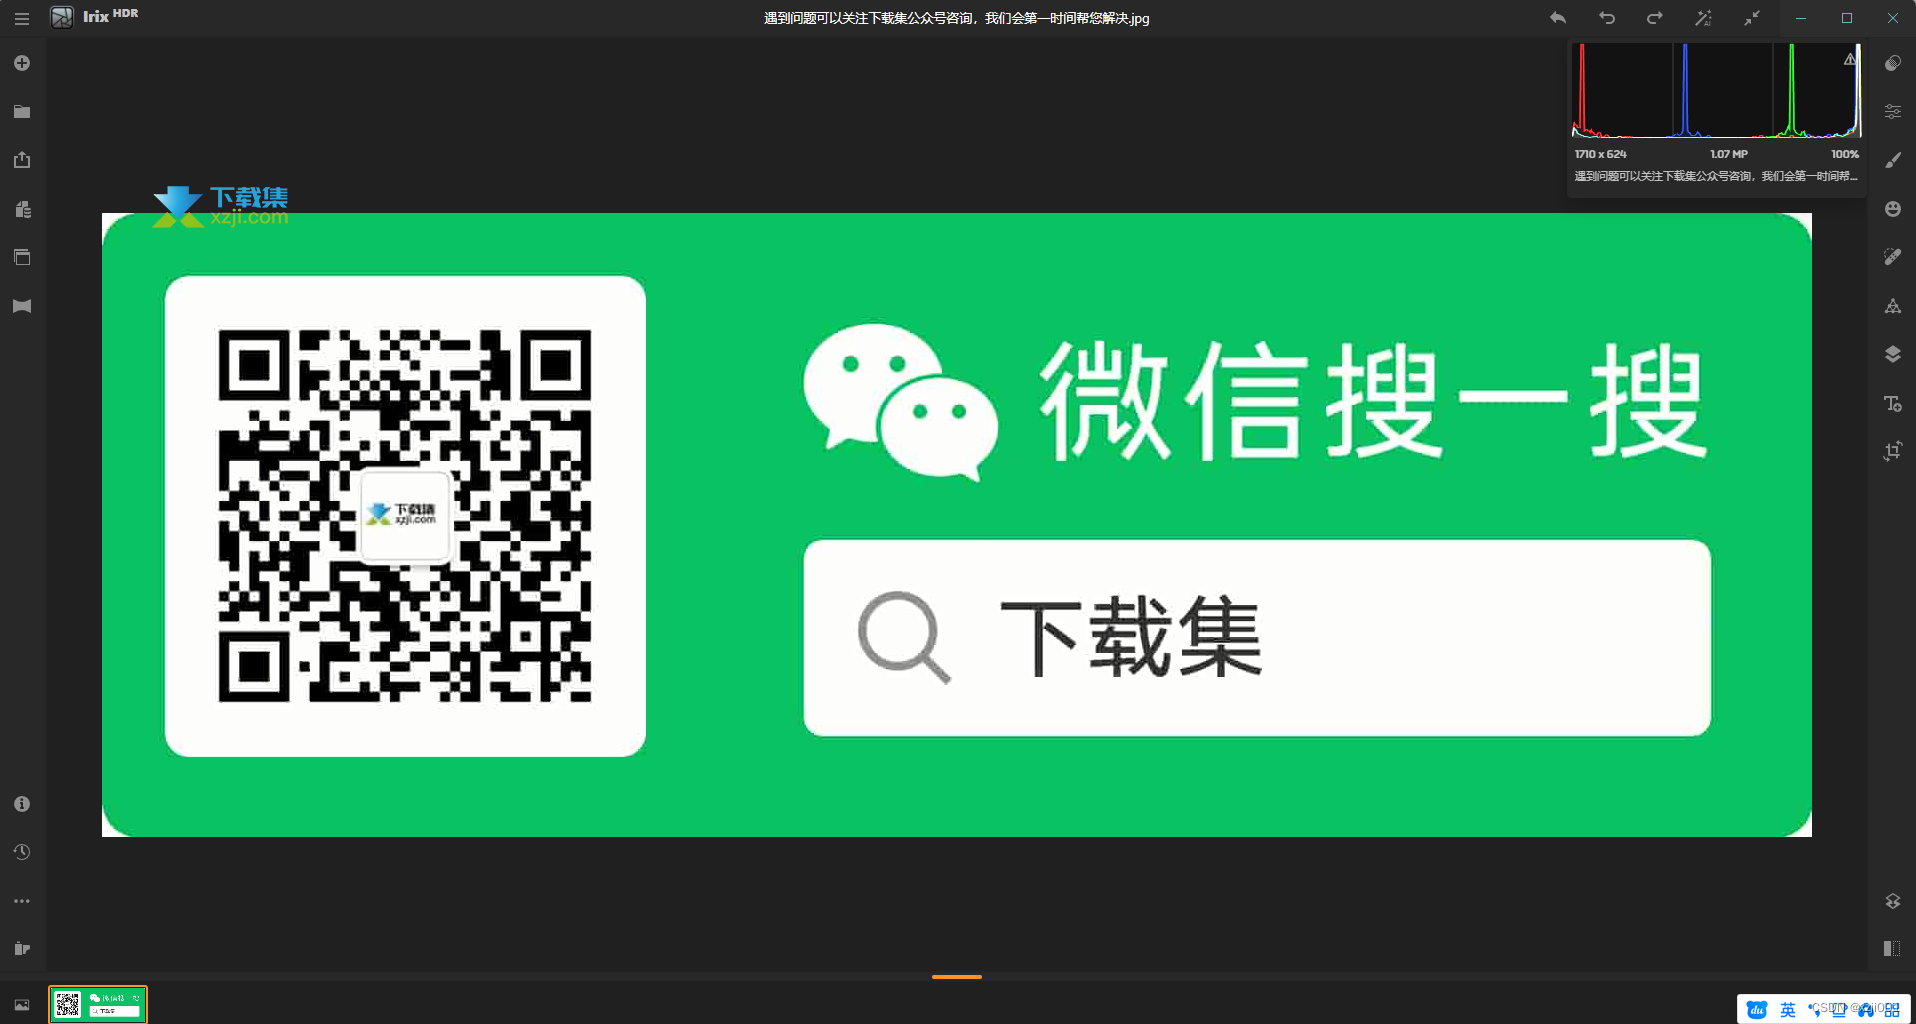Click the opened image preview on canvas
1916x1024 pixels.
[x=957, y=525]
